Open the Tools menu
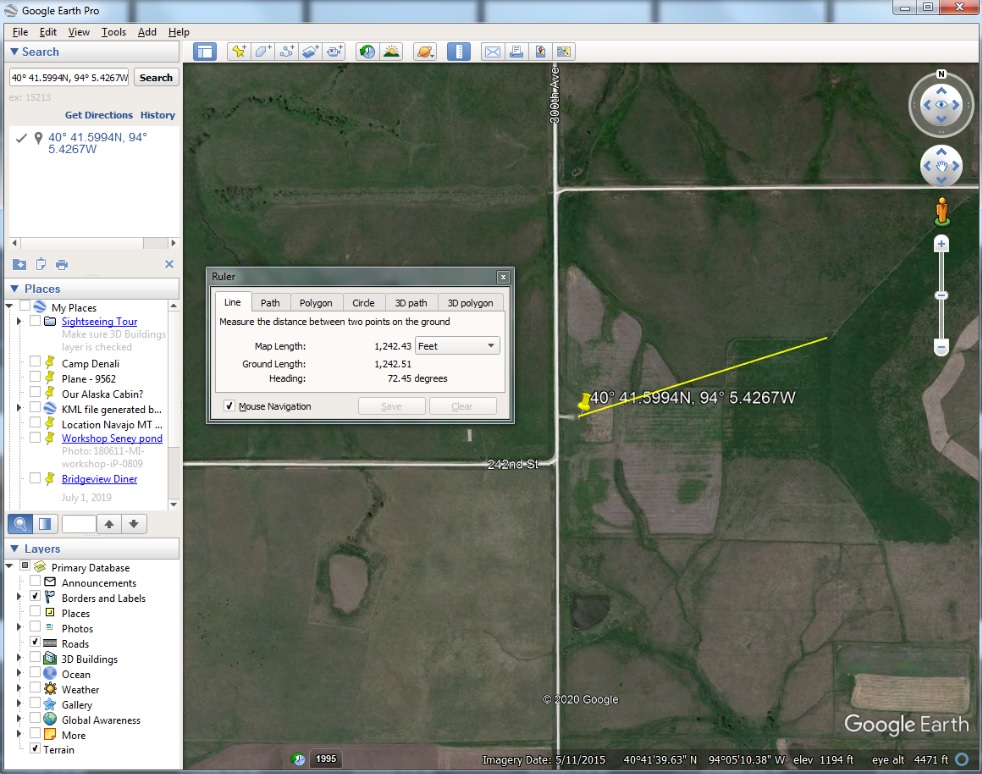Viewport: 982px width, 774px height. (x=113, y=32)
